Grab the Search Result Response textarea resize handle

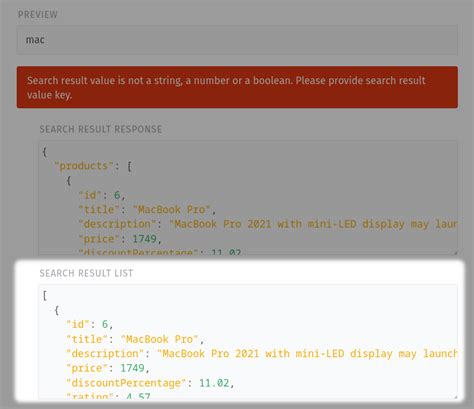(455, 253)
